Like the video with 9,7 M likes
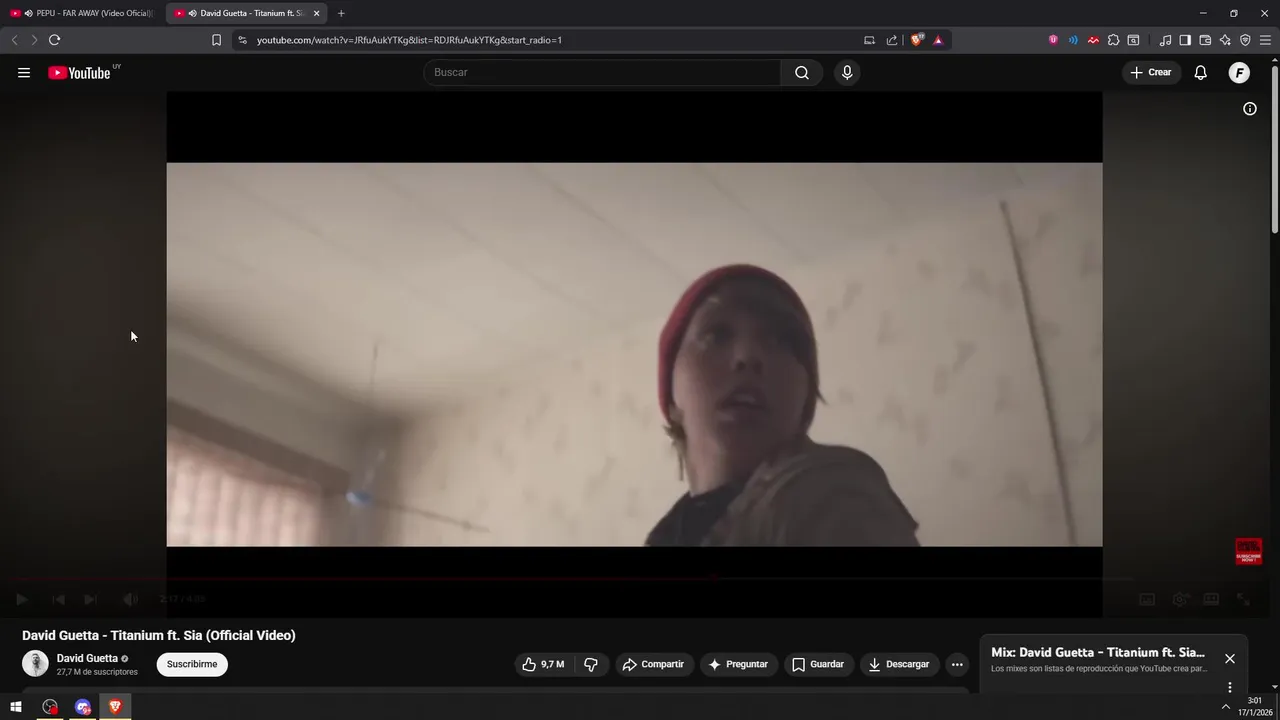The image size is (1280, 720). 543,664
